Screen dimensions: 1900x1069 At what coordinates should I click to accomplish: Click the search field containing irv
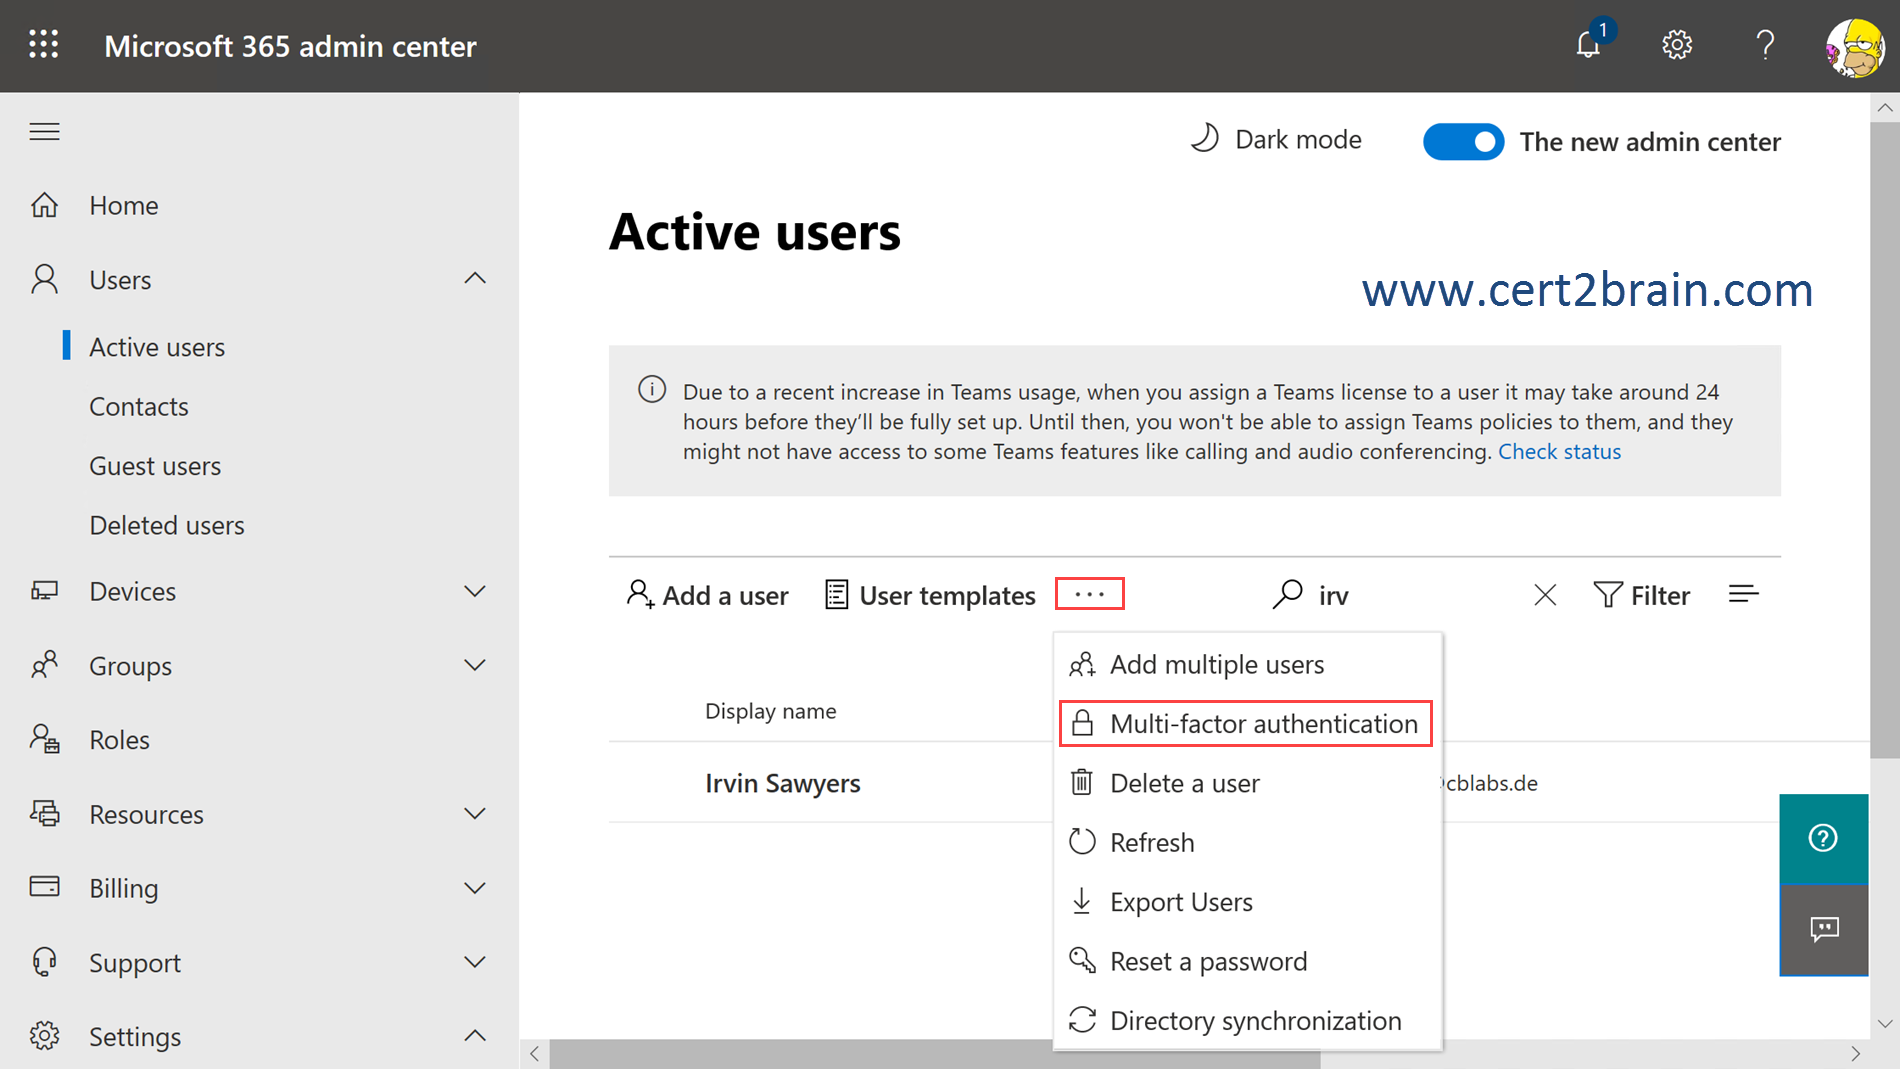pyautogui.click(x=1417, y=595)
